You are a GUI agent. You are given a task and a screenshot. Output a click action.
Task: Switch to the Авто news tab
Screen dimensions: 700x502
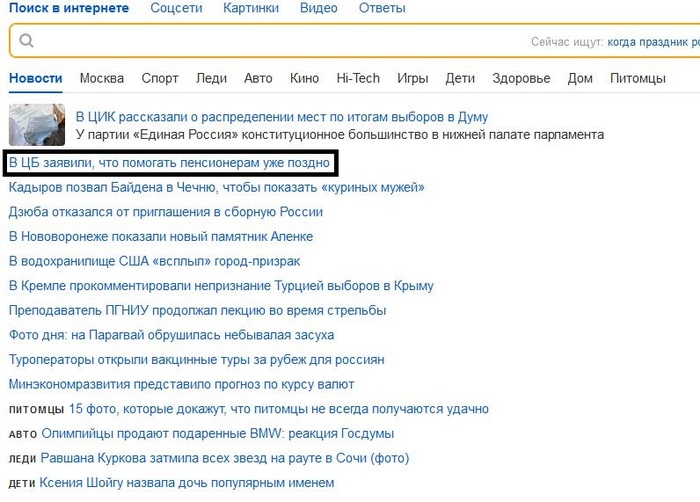tap(258, 78)
